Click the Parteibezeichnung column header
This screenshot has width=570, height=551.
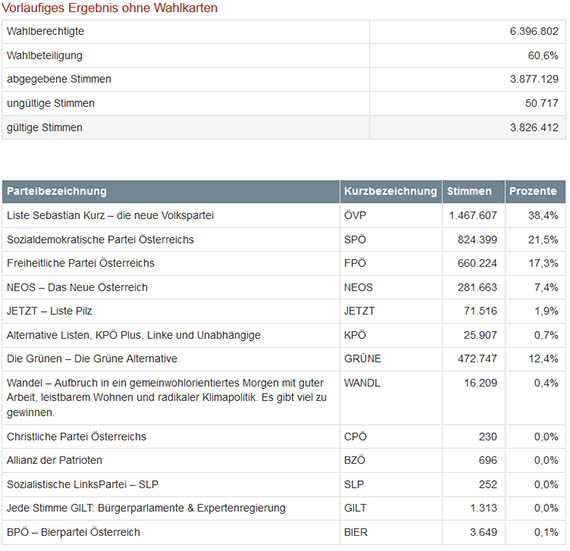pyautogui.click(x=171, y=191)
